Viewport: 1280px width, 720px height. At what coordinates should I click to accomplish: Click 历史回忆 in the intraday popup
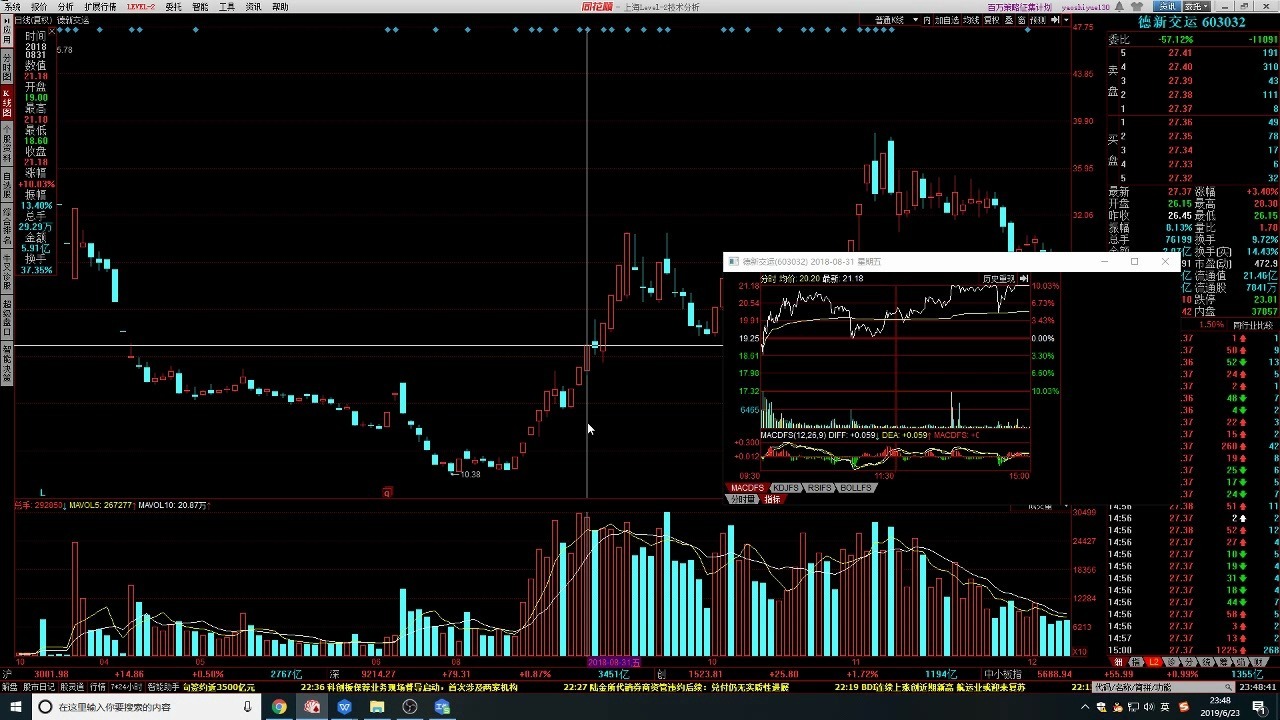(x=998, y=278)
